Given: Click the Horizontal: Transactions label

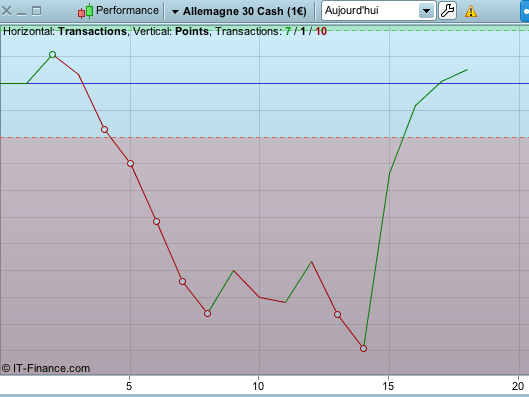Looking at the screenshot, I should click(x=65, y=31).
